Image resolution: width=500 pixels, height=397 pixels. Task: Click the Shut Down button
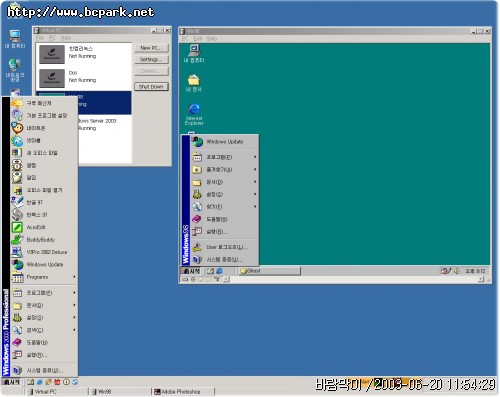(x=151, y=87)
